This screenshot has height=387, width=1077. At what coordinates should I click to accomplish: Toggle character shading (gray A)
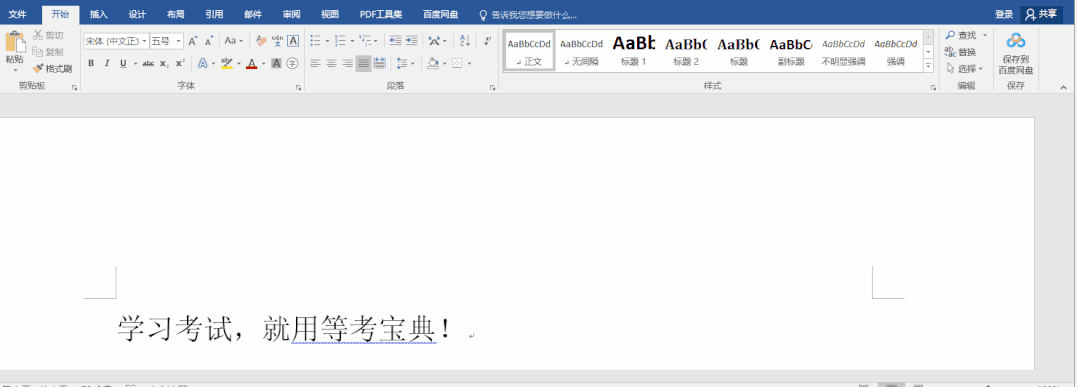click(x=276, y=63)
